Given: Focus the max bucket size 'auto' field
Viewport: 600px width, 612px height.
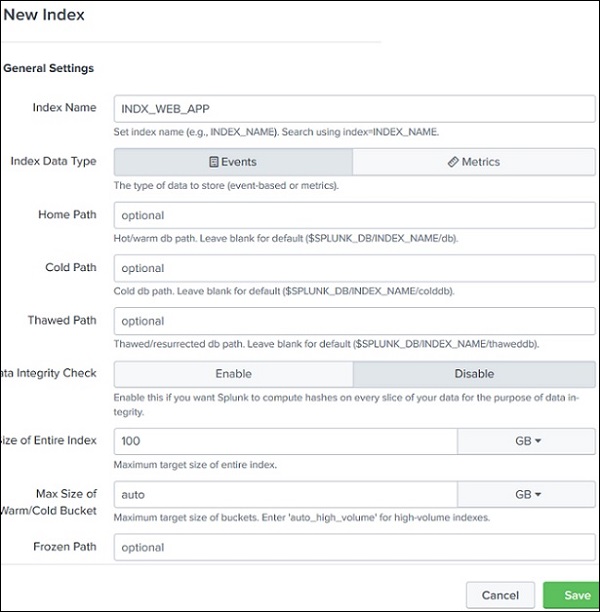Looking at the screenshot, I should (x=285, y=494).
